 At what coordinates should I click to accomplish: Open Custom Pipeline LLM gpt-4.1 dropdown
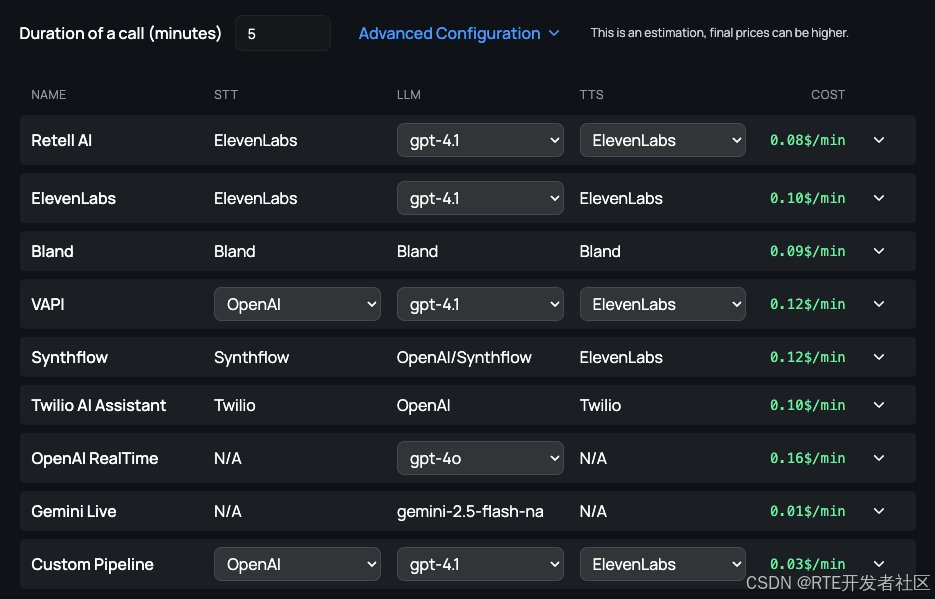(480, 564)
